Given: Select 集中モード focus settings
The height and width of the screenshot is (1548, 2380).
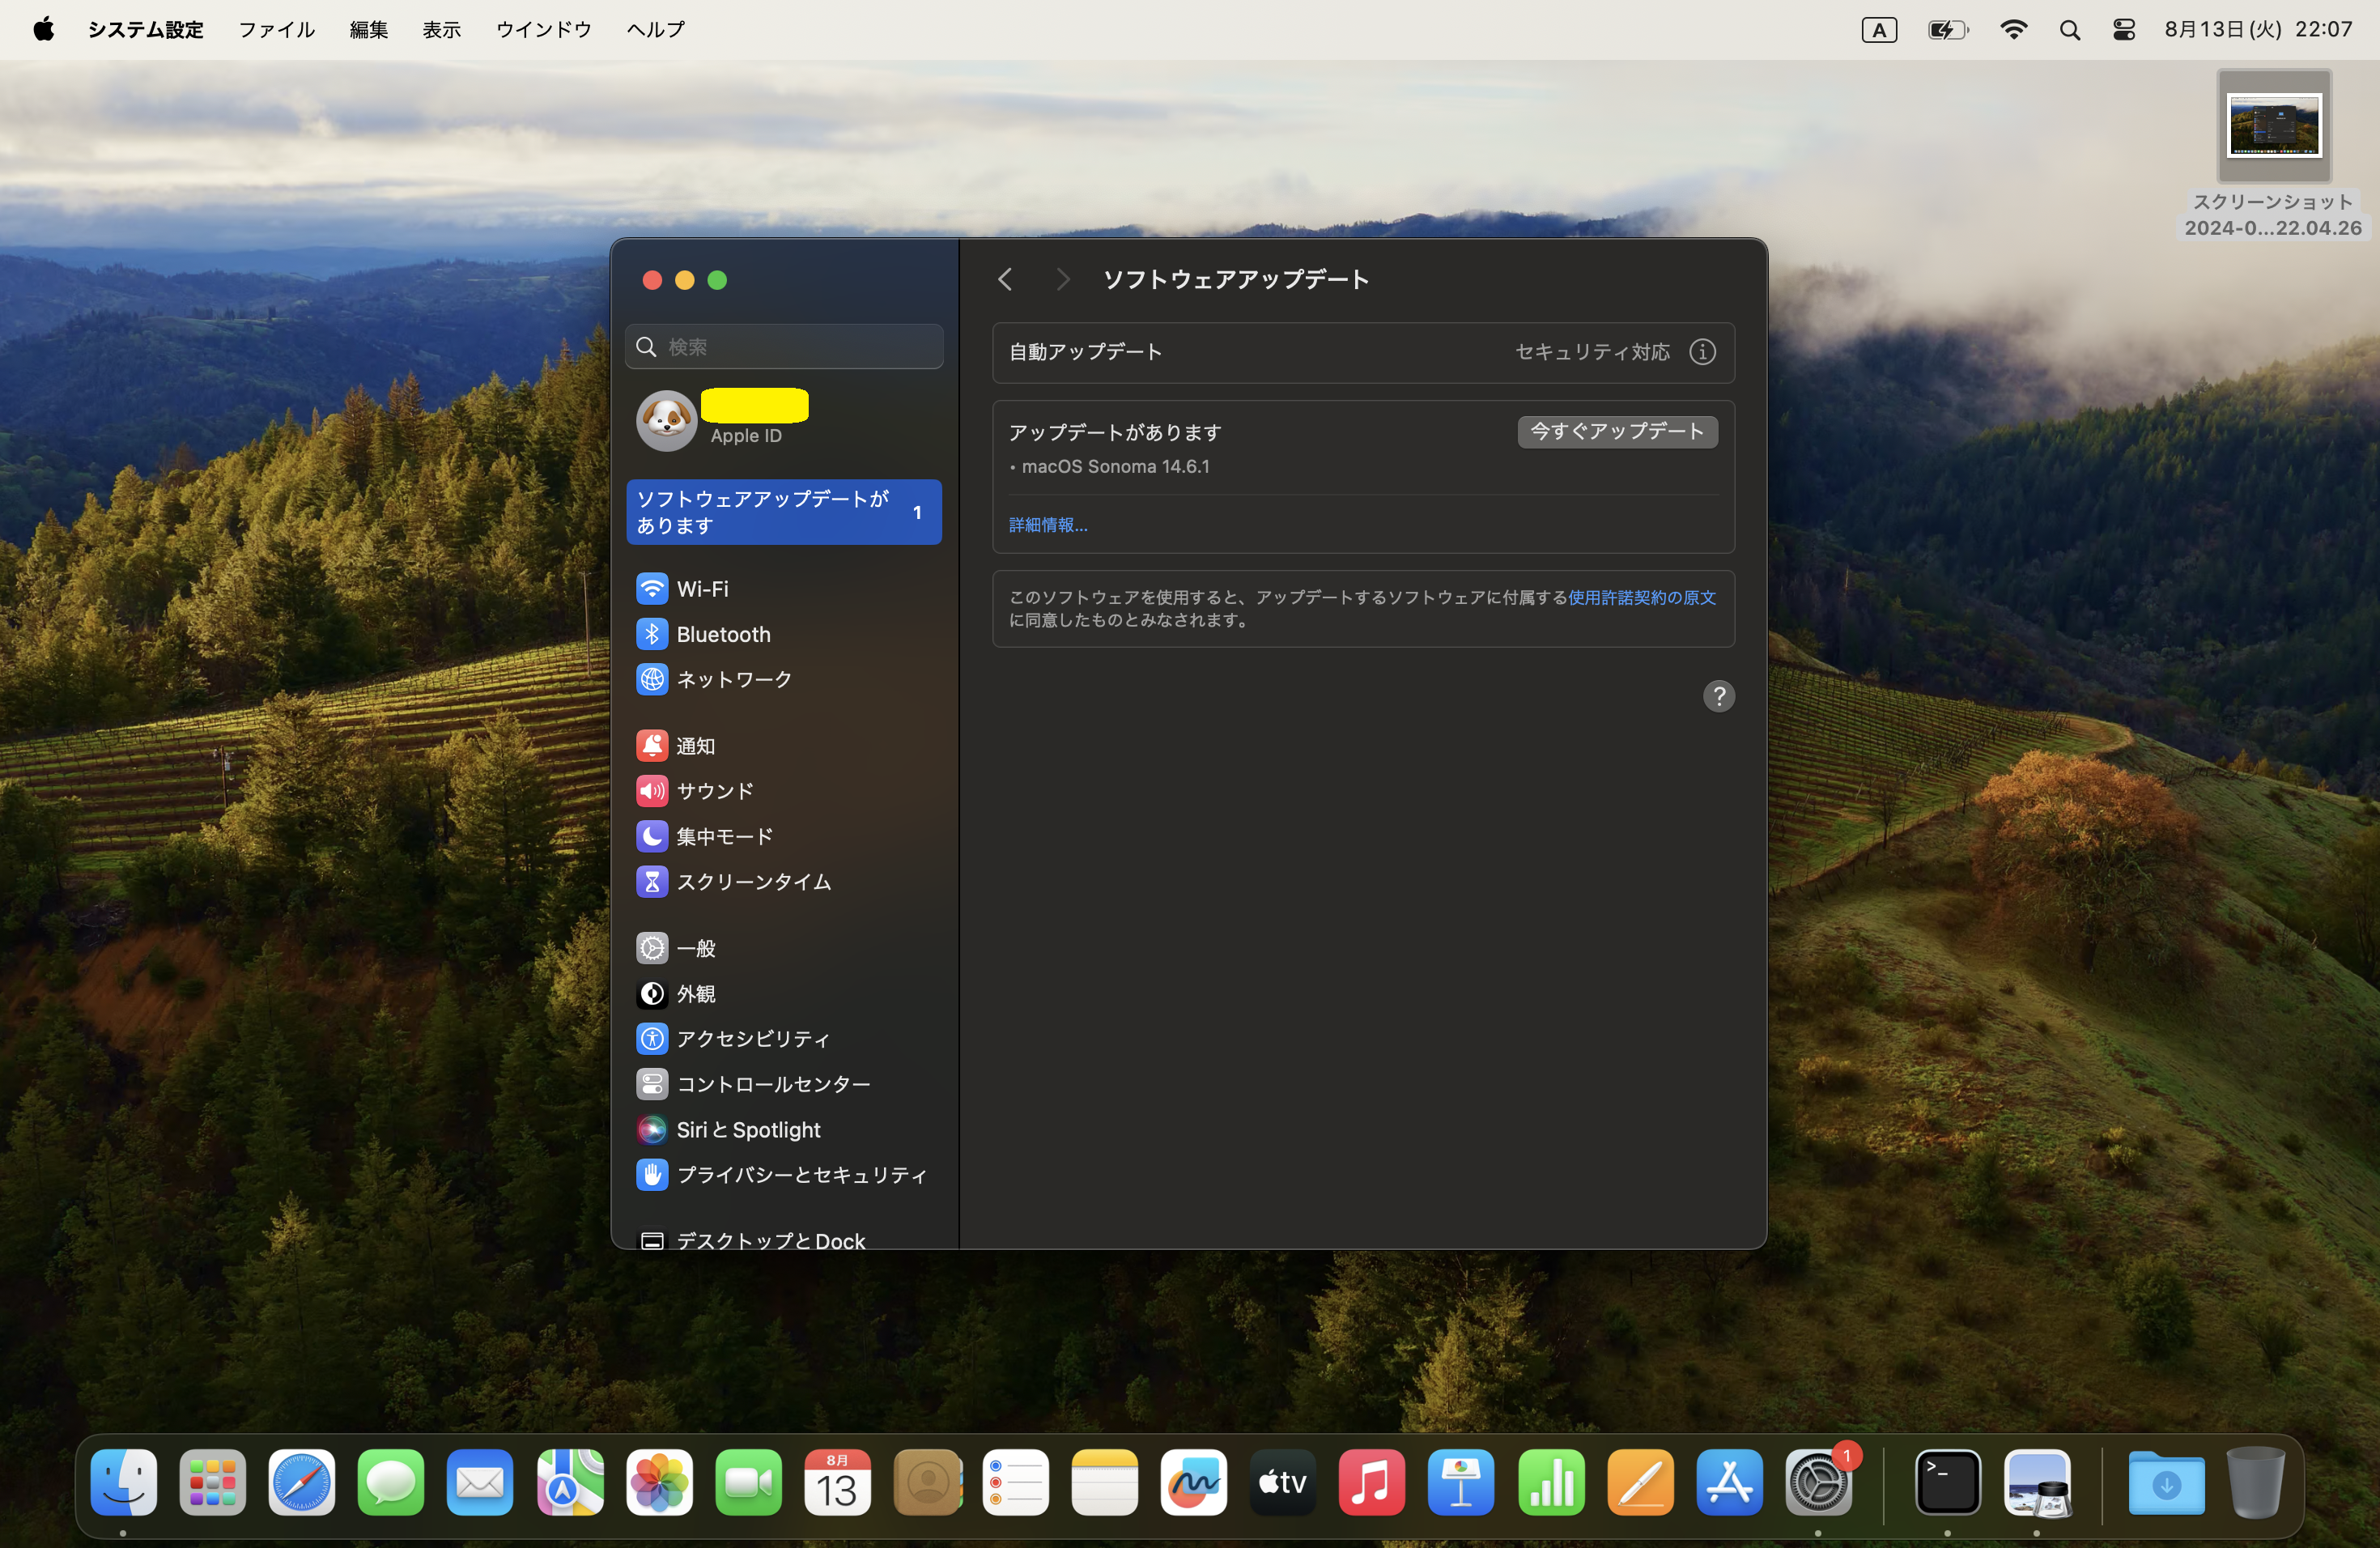Looking at the screenshot, I should coord(724,836).
